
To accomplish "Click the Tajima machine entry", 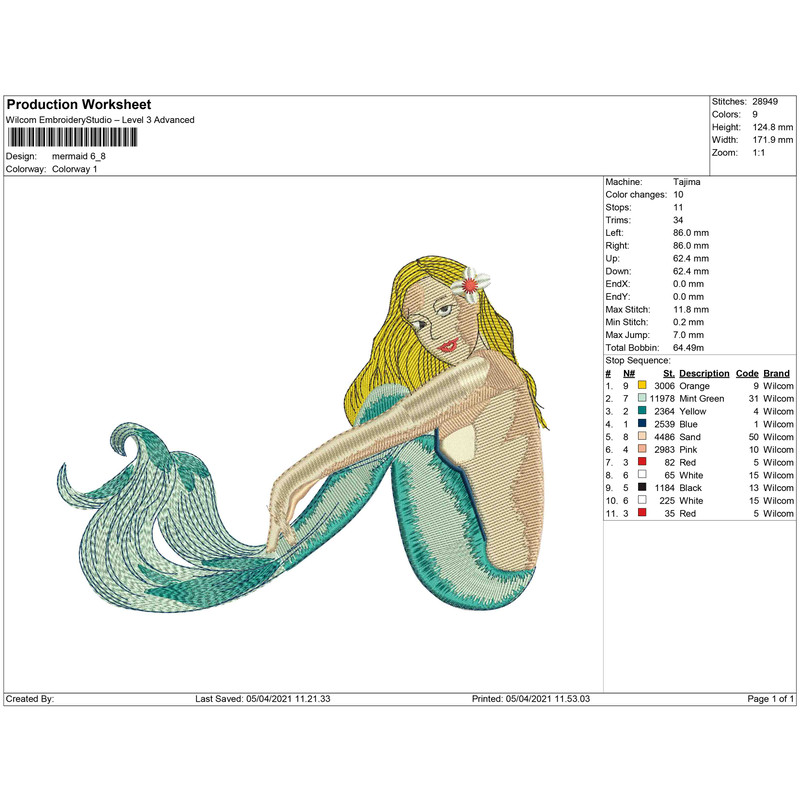I will 688,181.
